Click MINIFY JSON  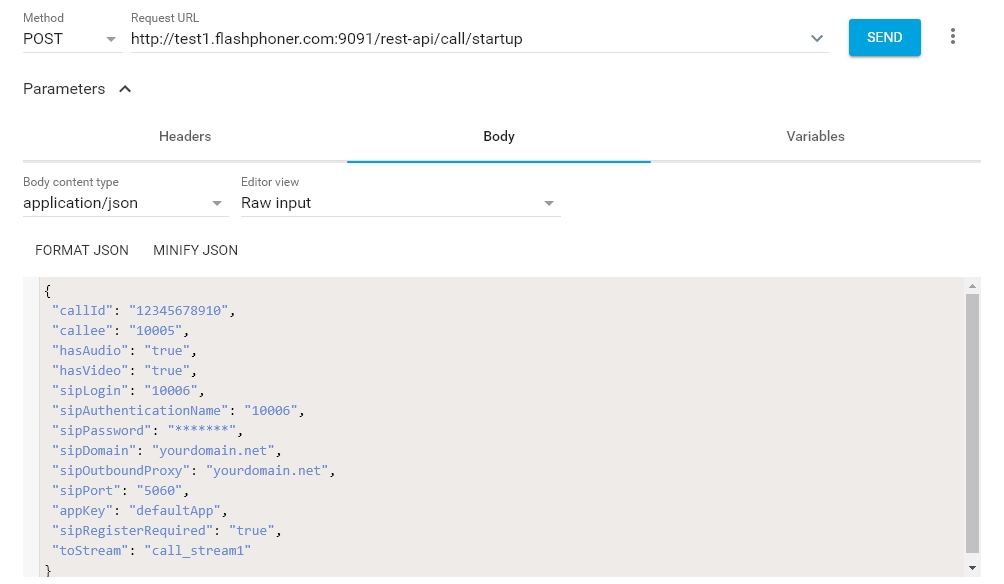coord(195,250)
